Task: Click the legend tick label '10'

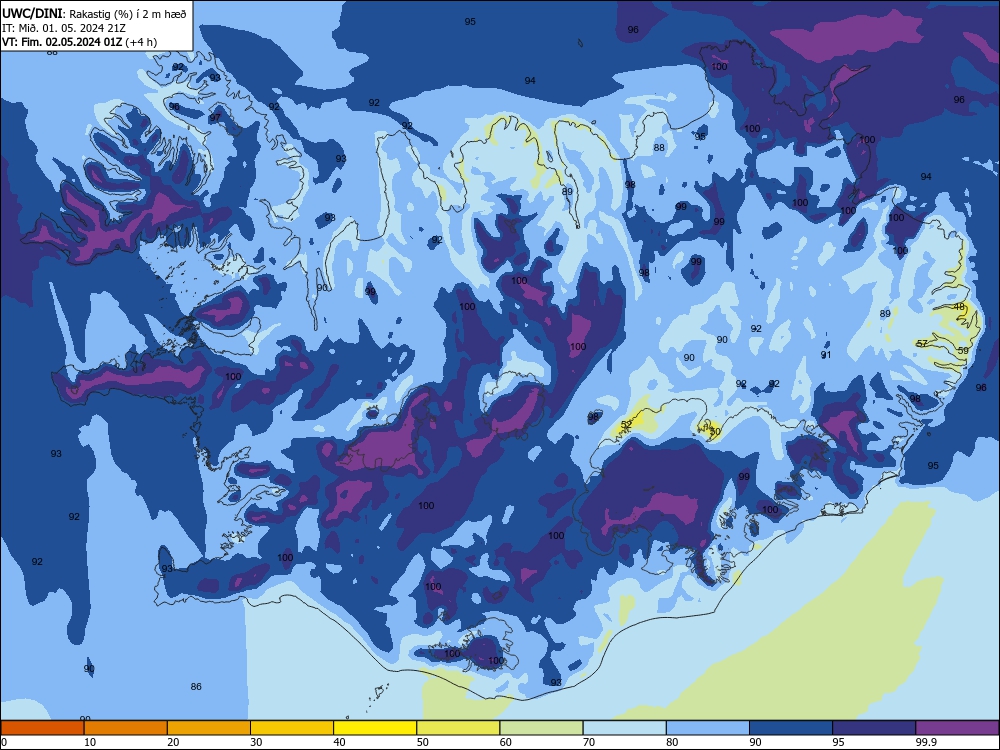Action: [x=90, y=742]
